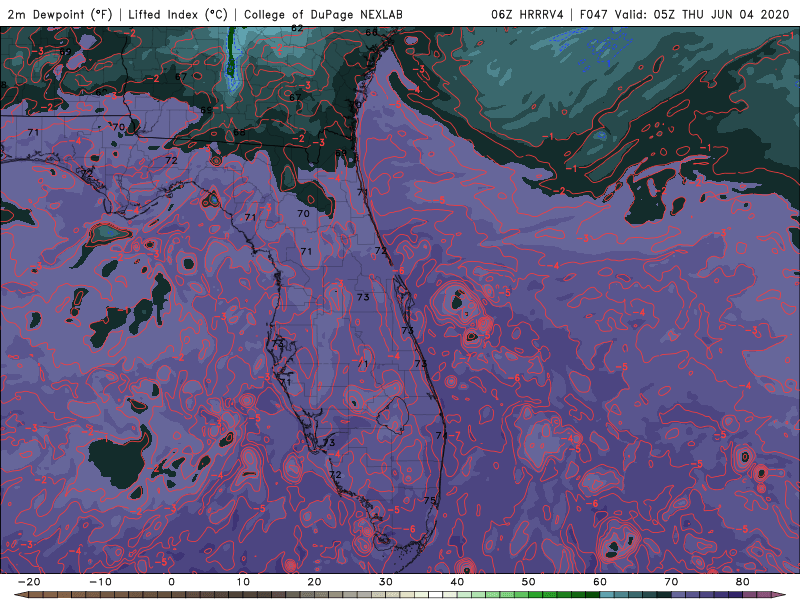Click the "20" color scale label
The height and width of the screenshot is (600, 800).
(x=314, y=582)
